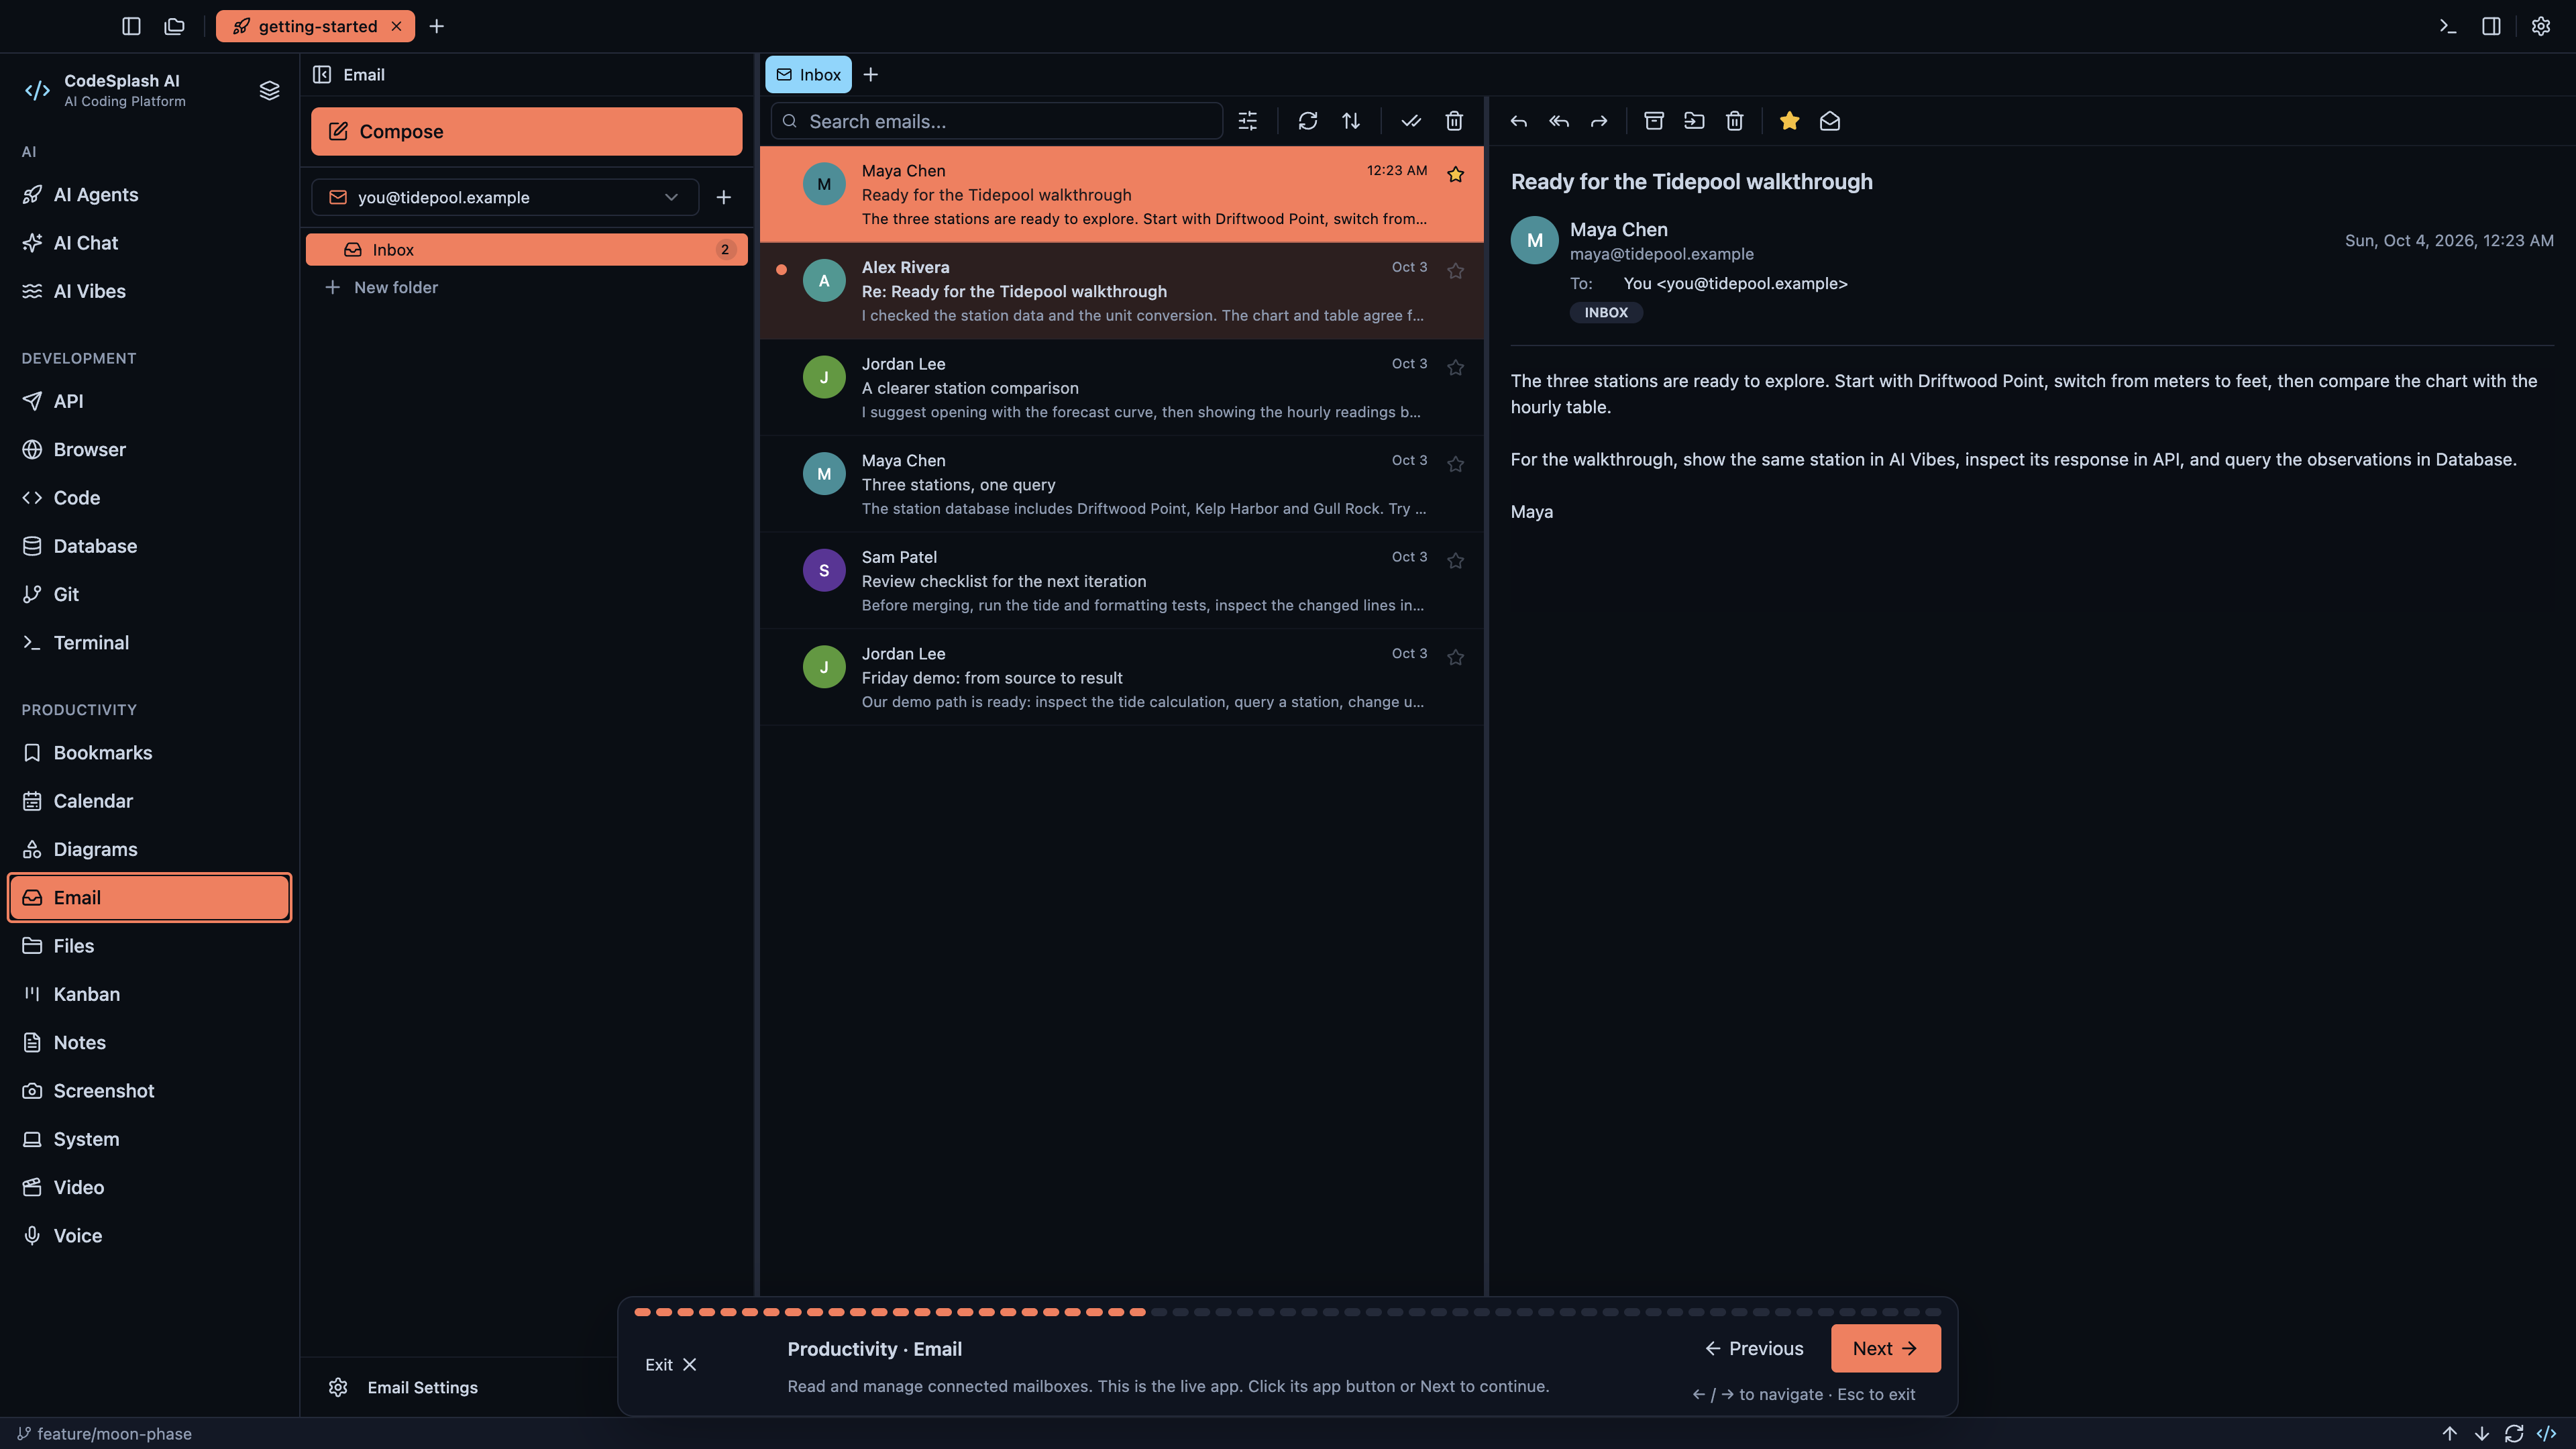
Task: Mark all emails as read checkmark
Action: [x=1410, y=121]
